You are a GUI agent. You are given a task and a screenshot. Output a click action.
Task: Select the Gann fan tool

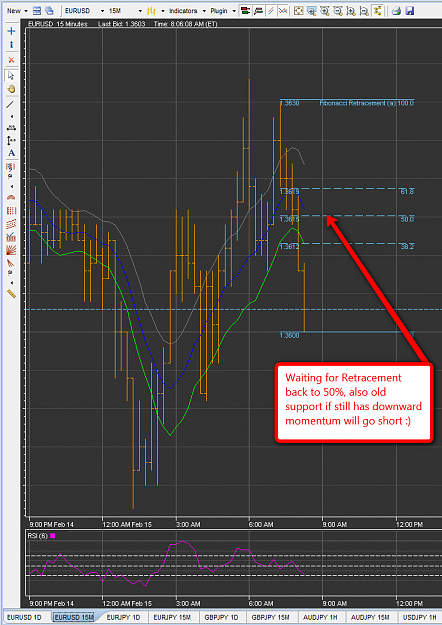[11, 250]
